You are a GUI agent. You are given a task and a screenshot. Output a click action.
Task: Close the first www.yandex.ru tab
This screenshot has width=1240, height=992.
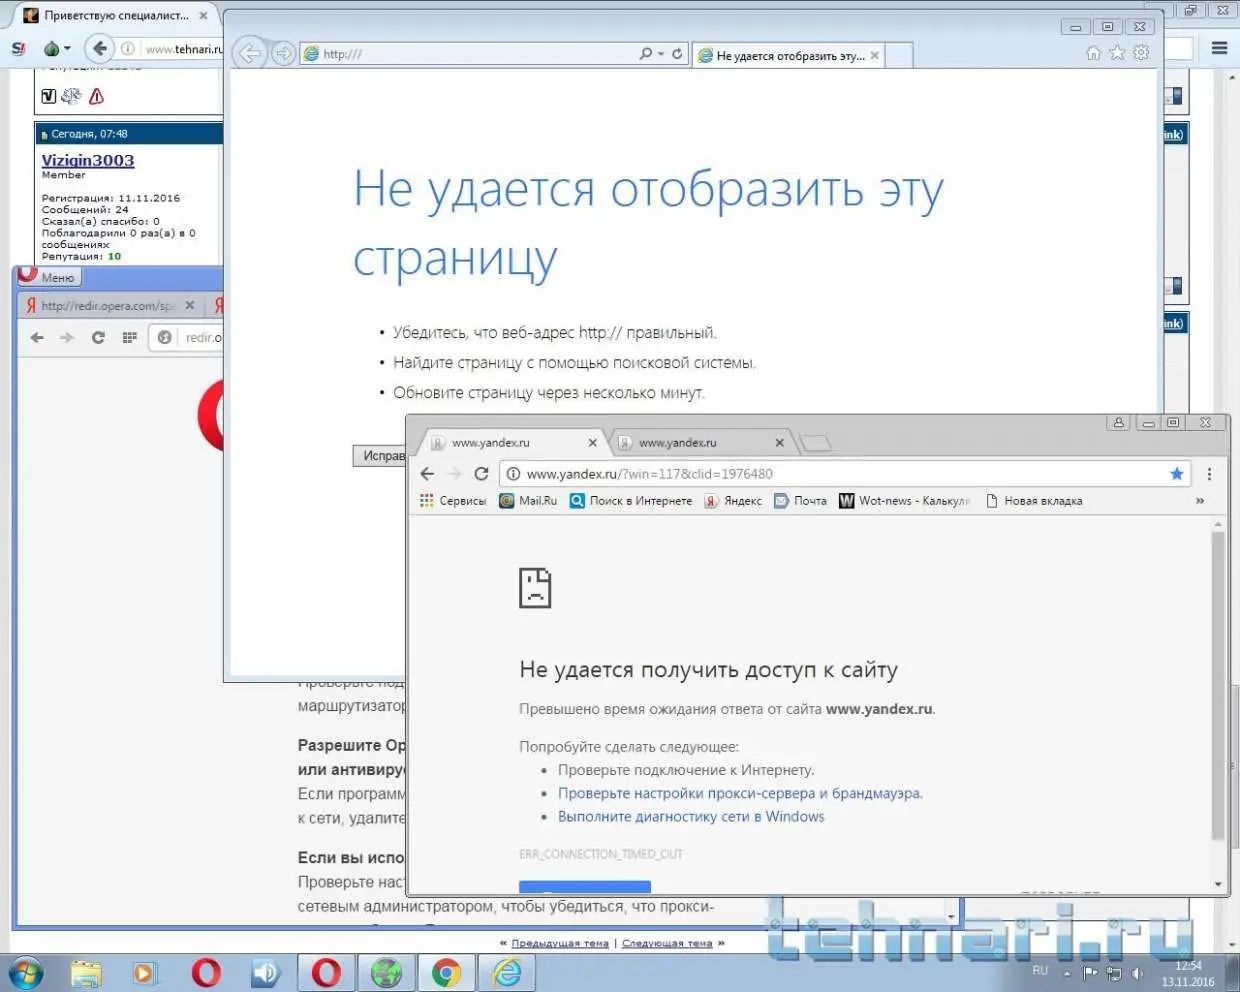(x=593, y=443)
